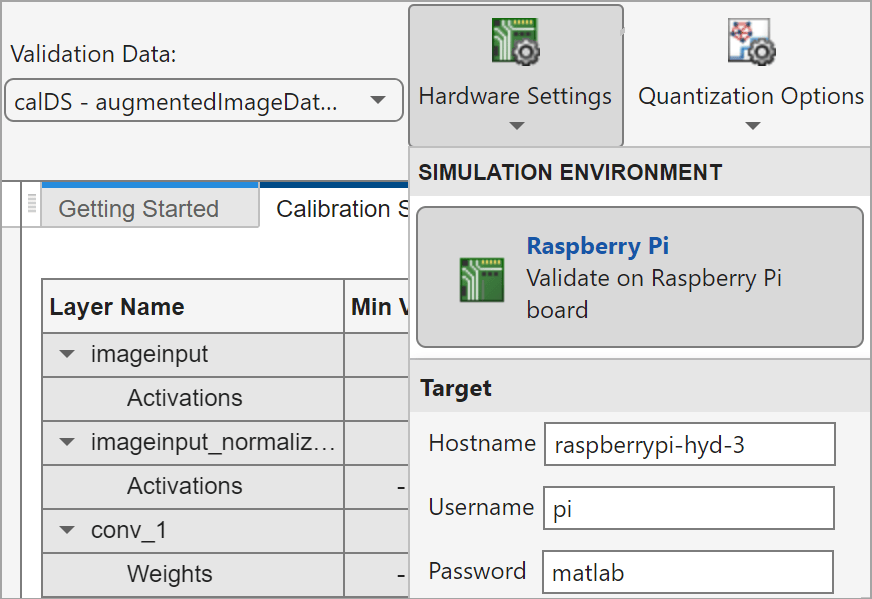Click the Username label text

[481, 507]
